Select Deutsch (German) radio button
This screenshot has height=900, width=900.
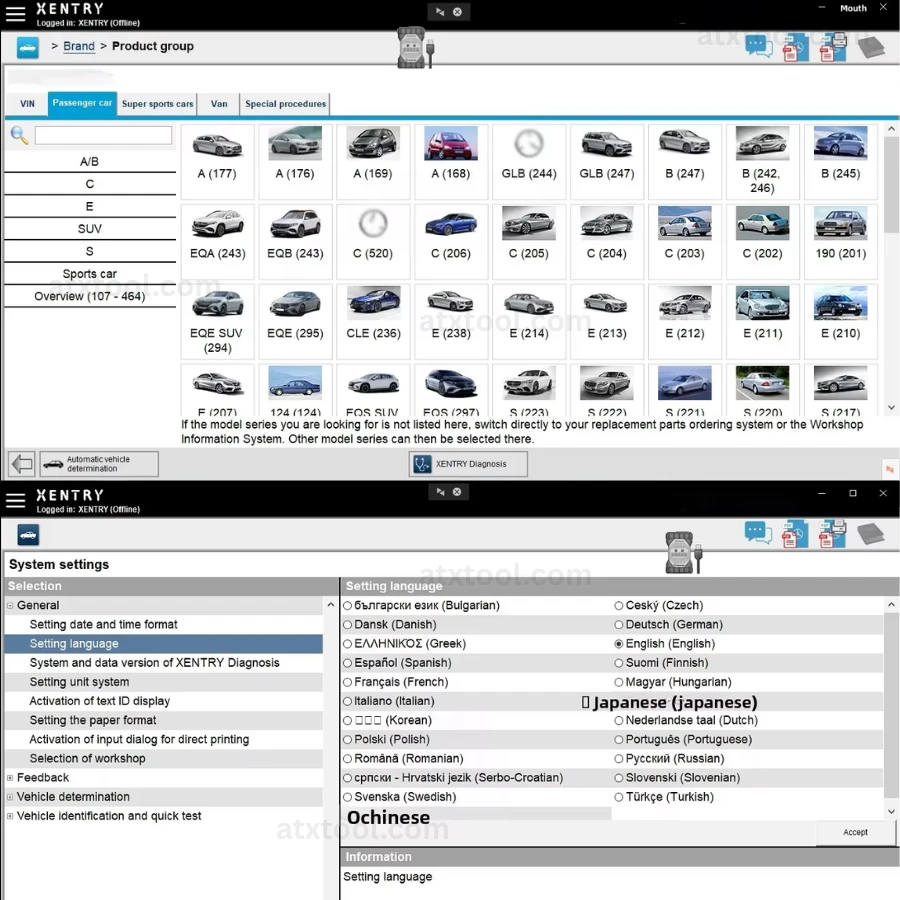(619, 624)
